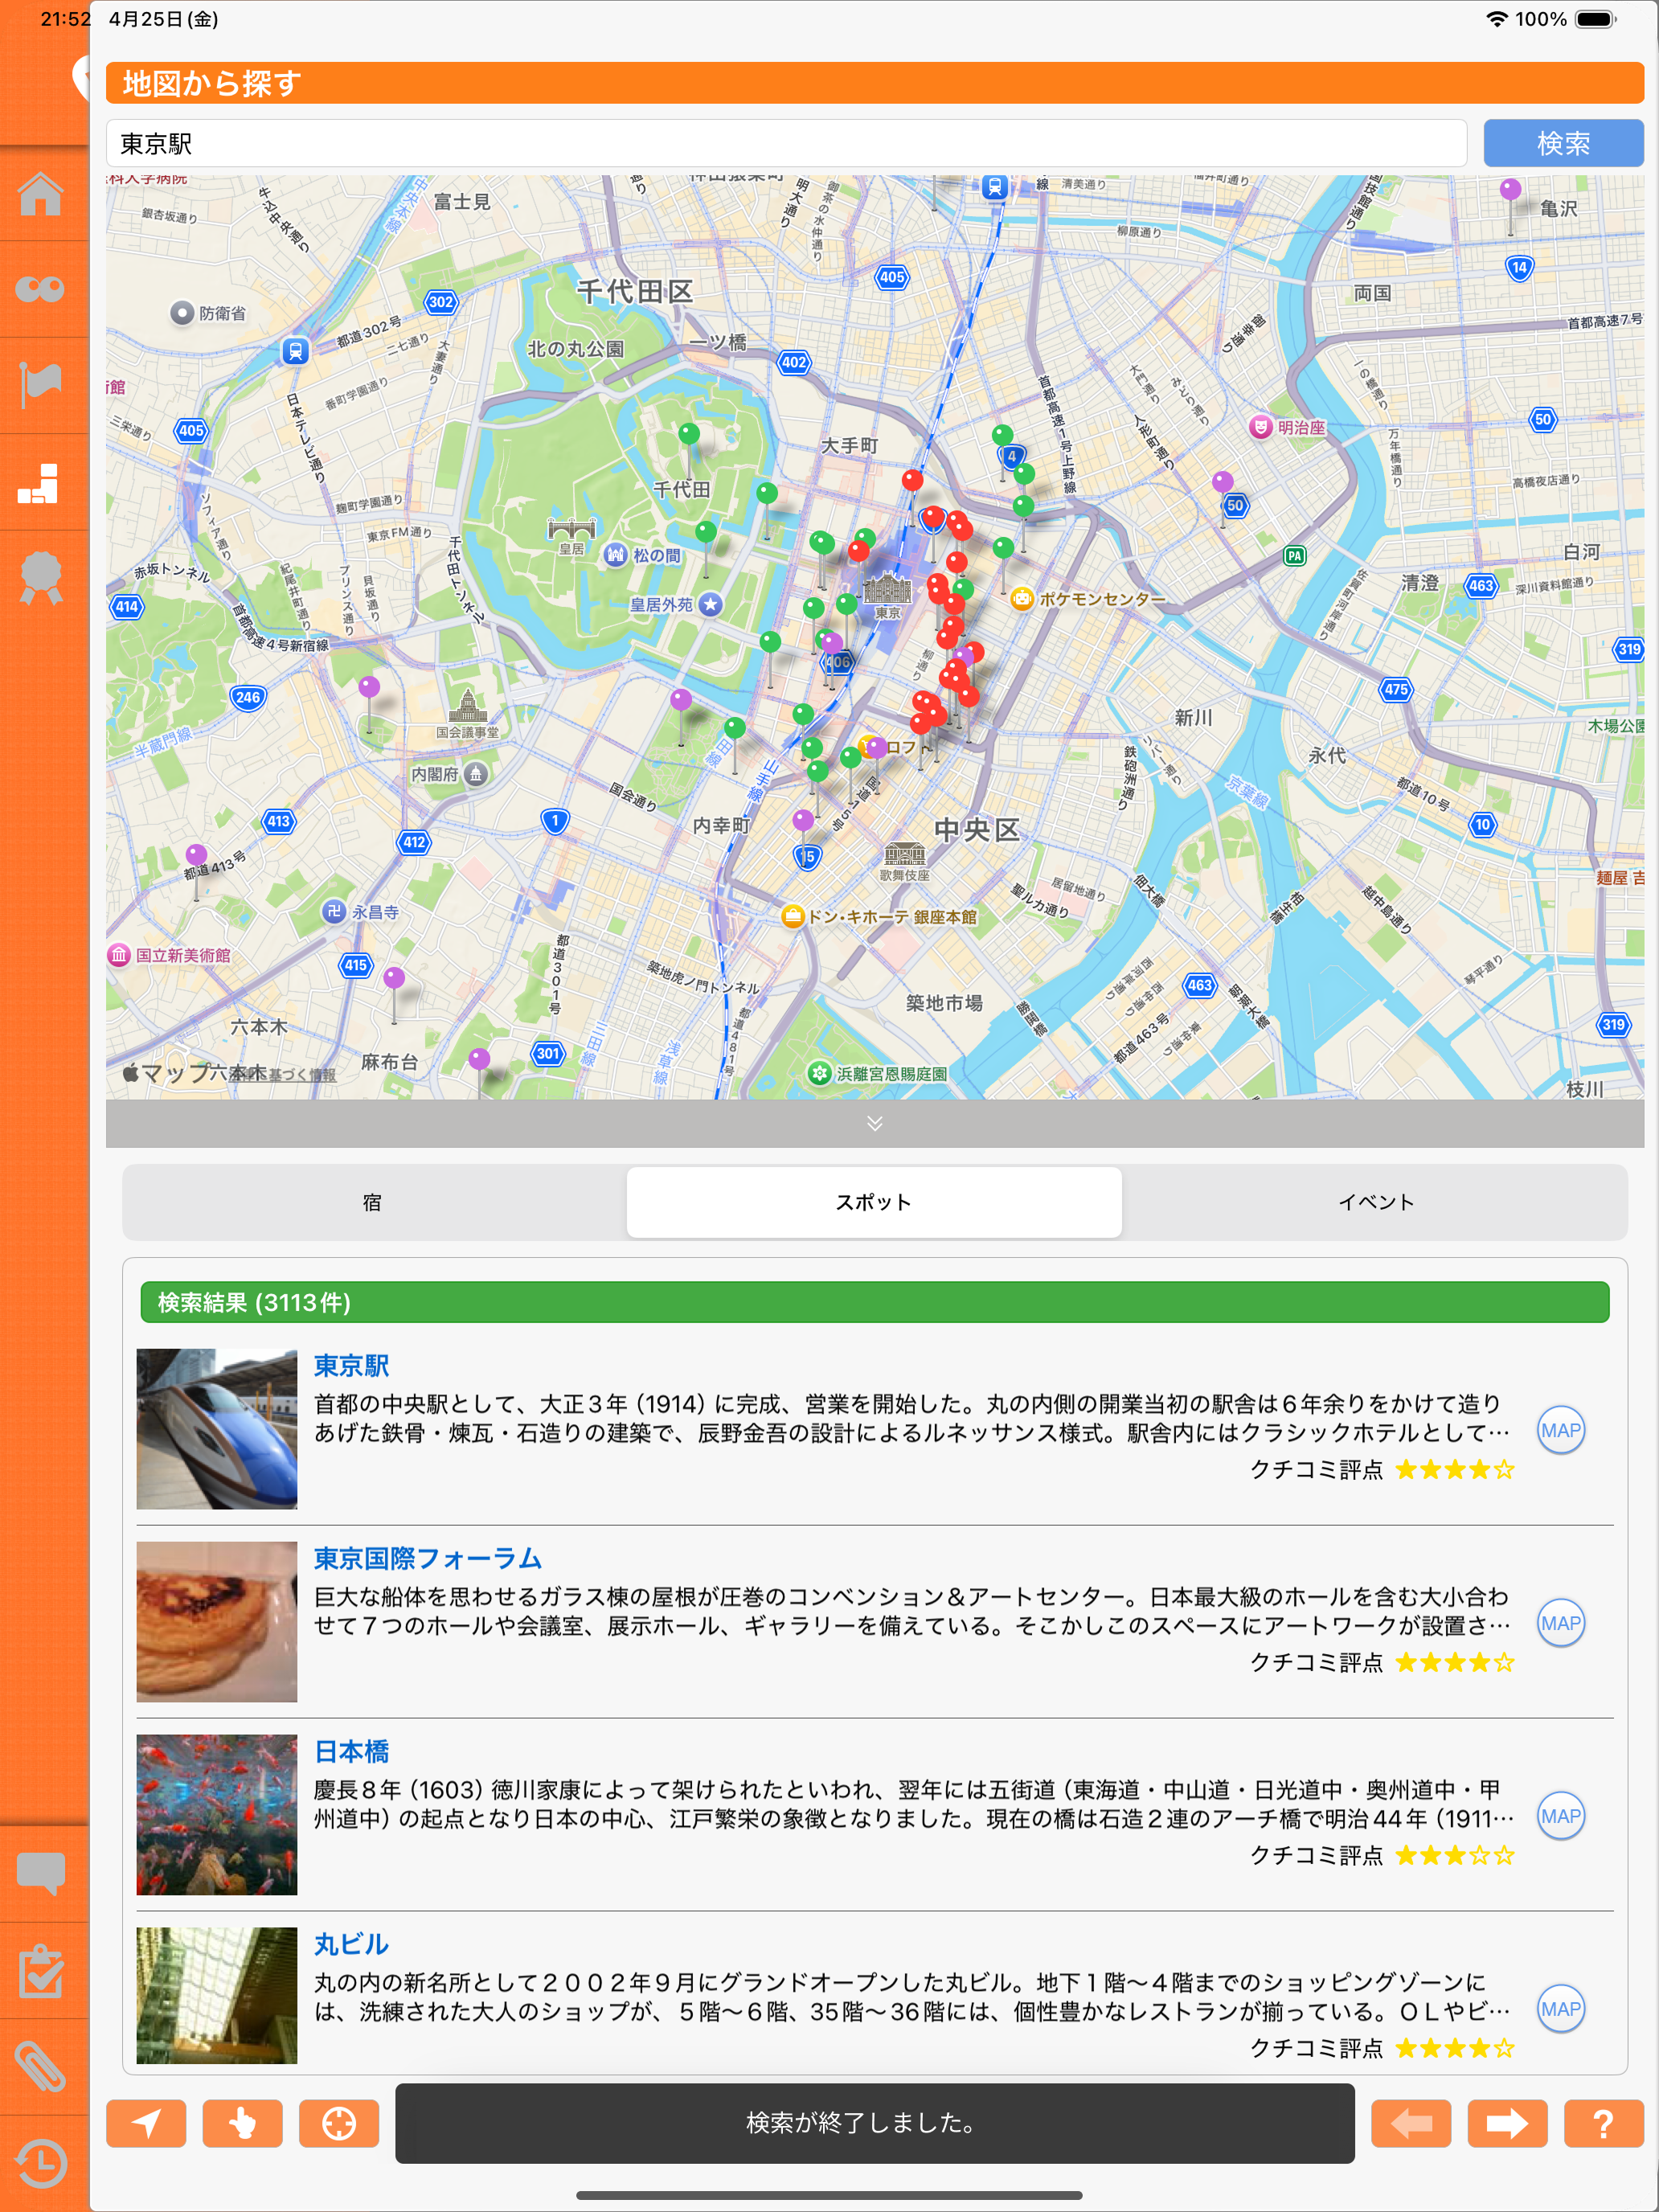Tap the finger pointer button at bottom
Screen dimensions: 1659x2212
[242, 2123]
